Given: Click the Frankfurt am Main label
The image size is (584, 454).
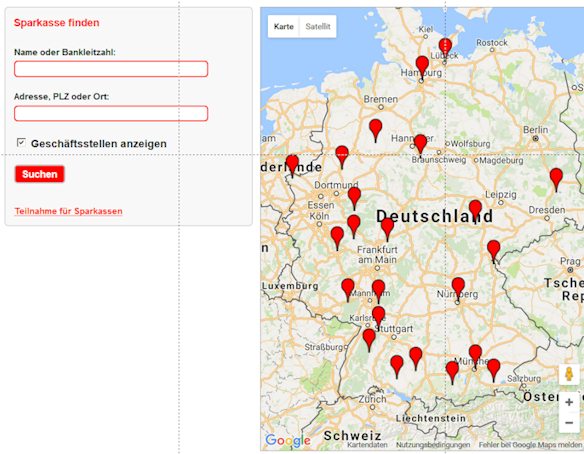Looking at the screenshot, I should pos(377,255).
